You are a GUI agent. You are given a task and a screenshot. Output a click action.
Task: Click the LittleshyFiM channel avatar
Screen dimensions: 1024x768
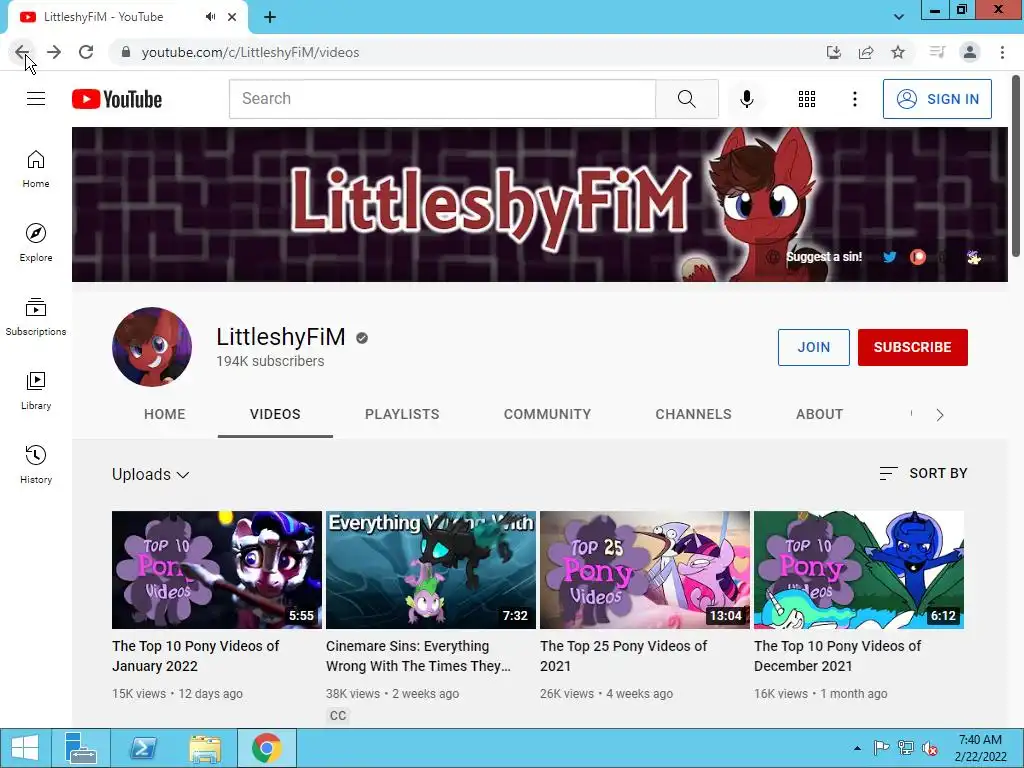[152, 347]
